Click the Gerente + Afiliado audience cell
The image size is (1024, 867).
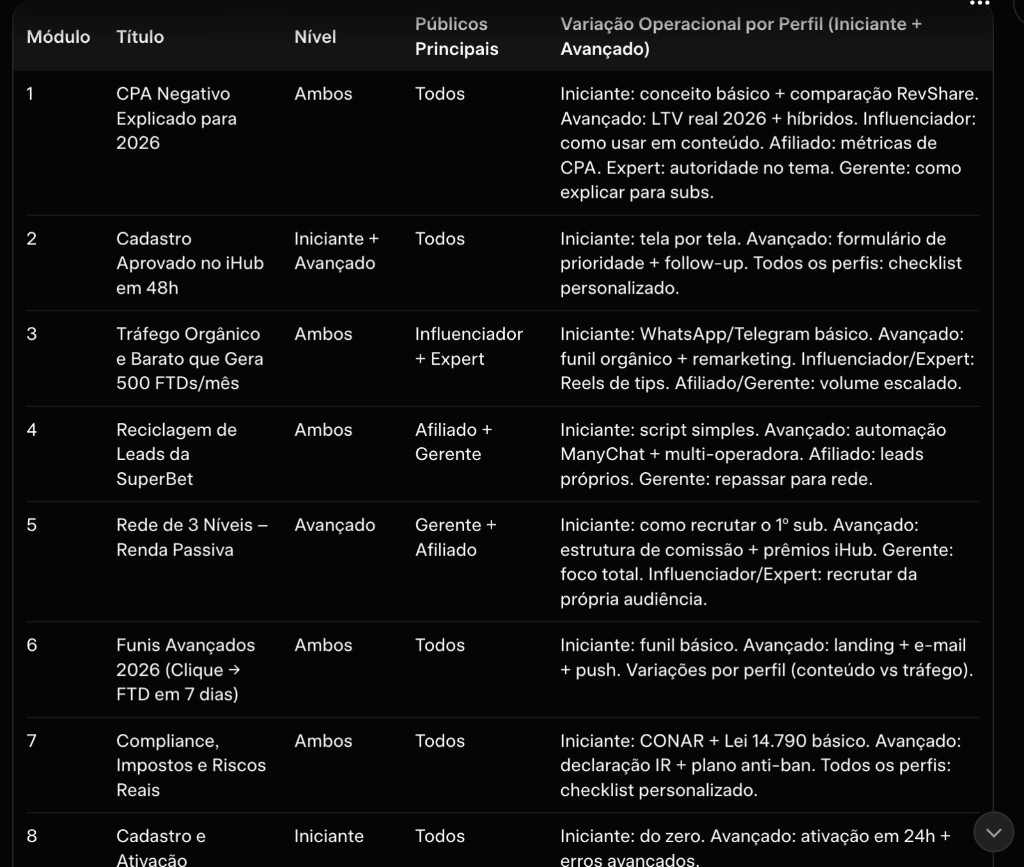455,537
